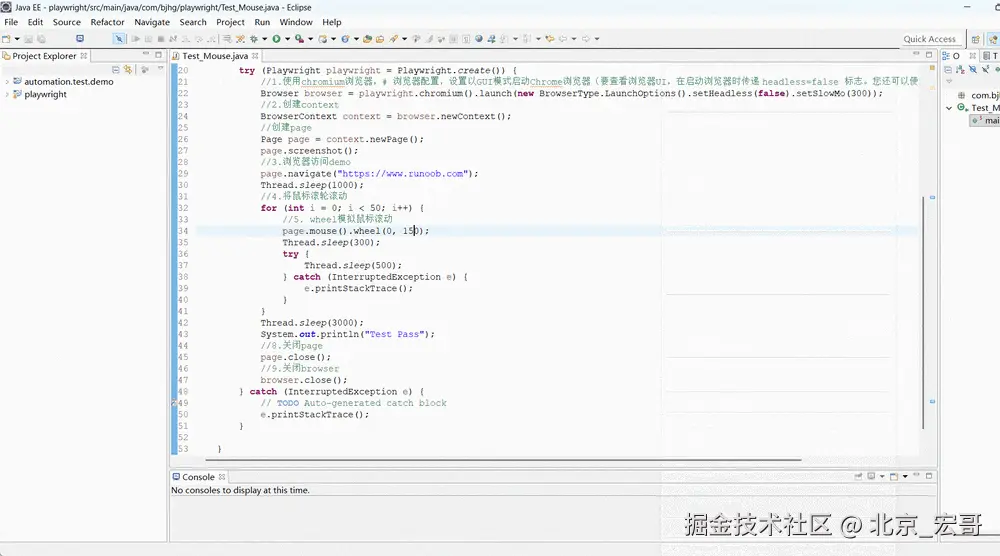Viewport: 1000px width, 556px height.
Task: Open Project Explorer View Menu triangle
Action: (x=160, y=69)
